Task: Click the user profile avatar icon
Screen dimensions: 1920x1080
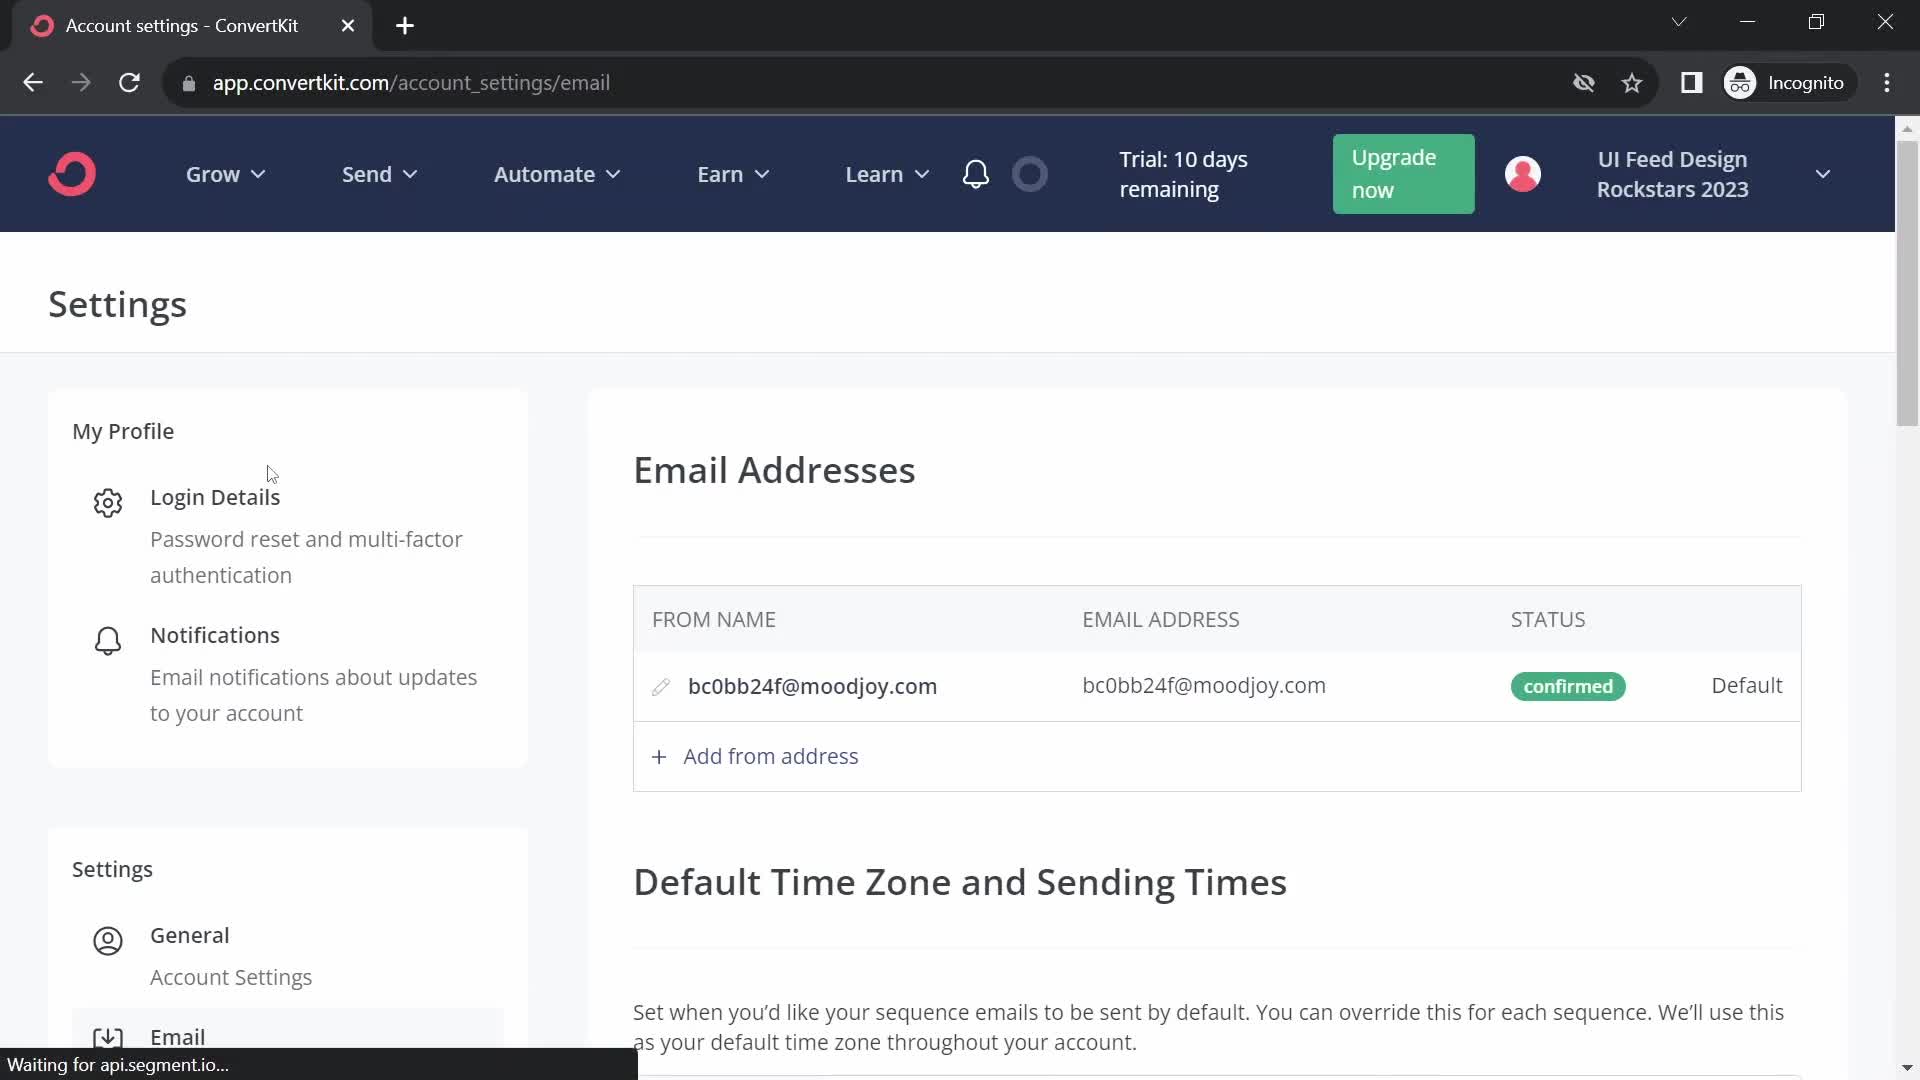Action: (1523, 173)
